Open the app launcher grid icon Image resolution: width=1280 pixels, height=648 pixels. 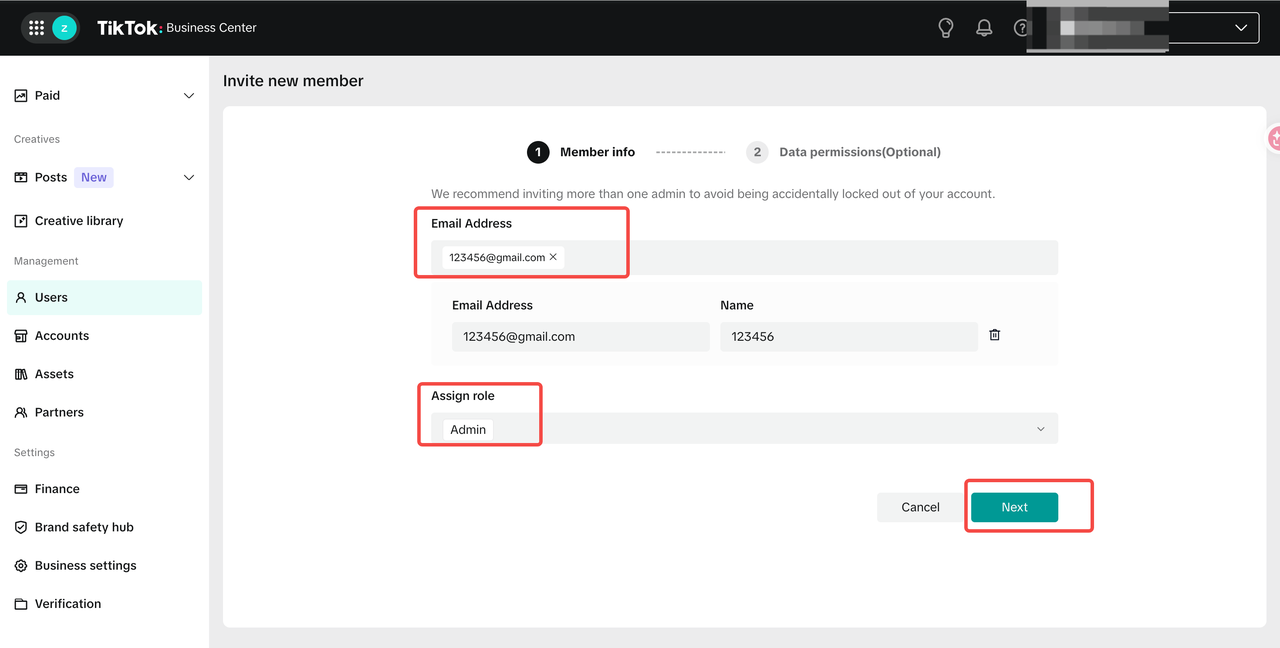[x=37, y=28]
